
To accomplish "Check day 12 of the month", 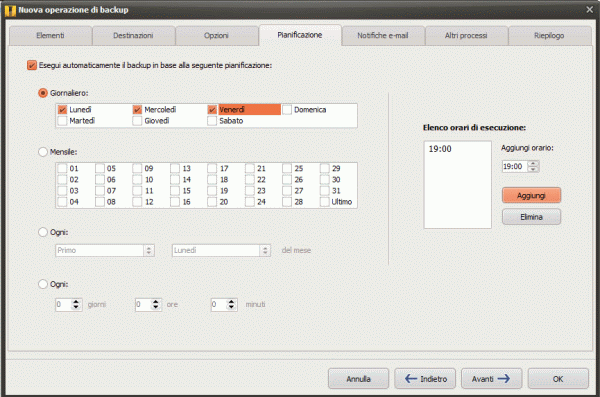I will tap(137, 202).
